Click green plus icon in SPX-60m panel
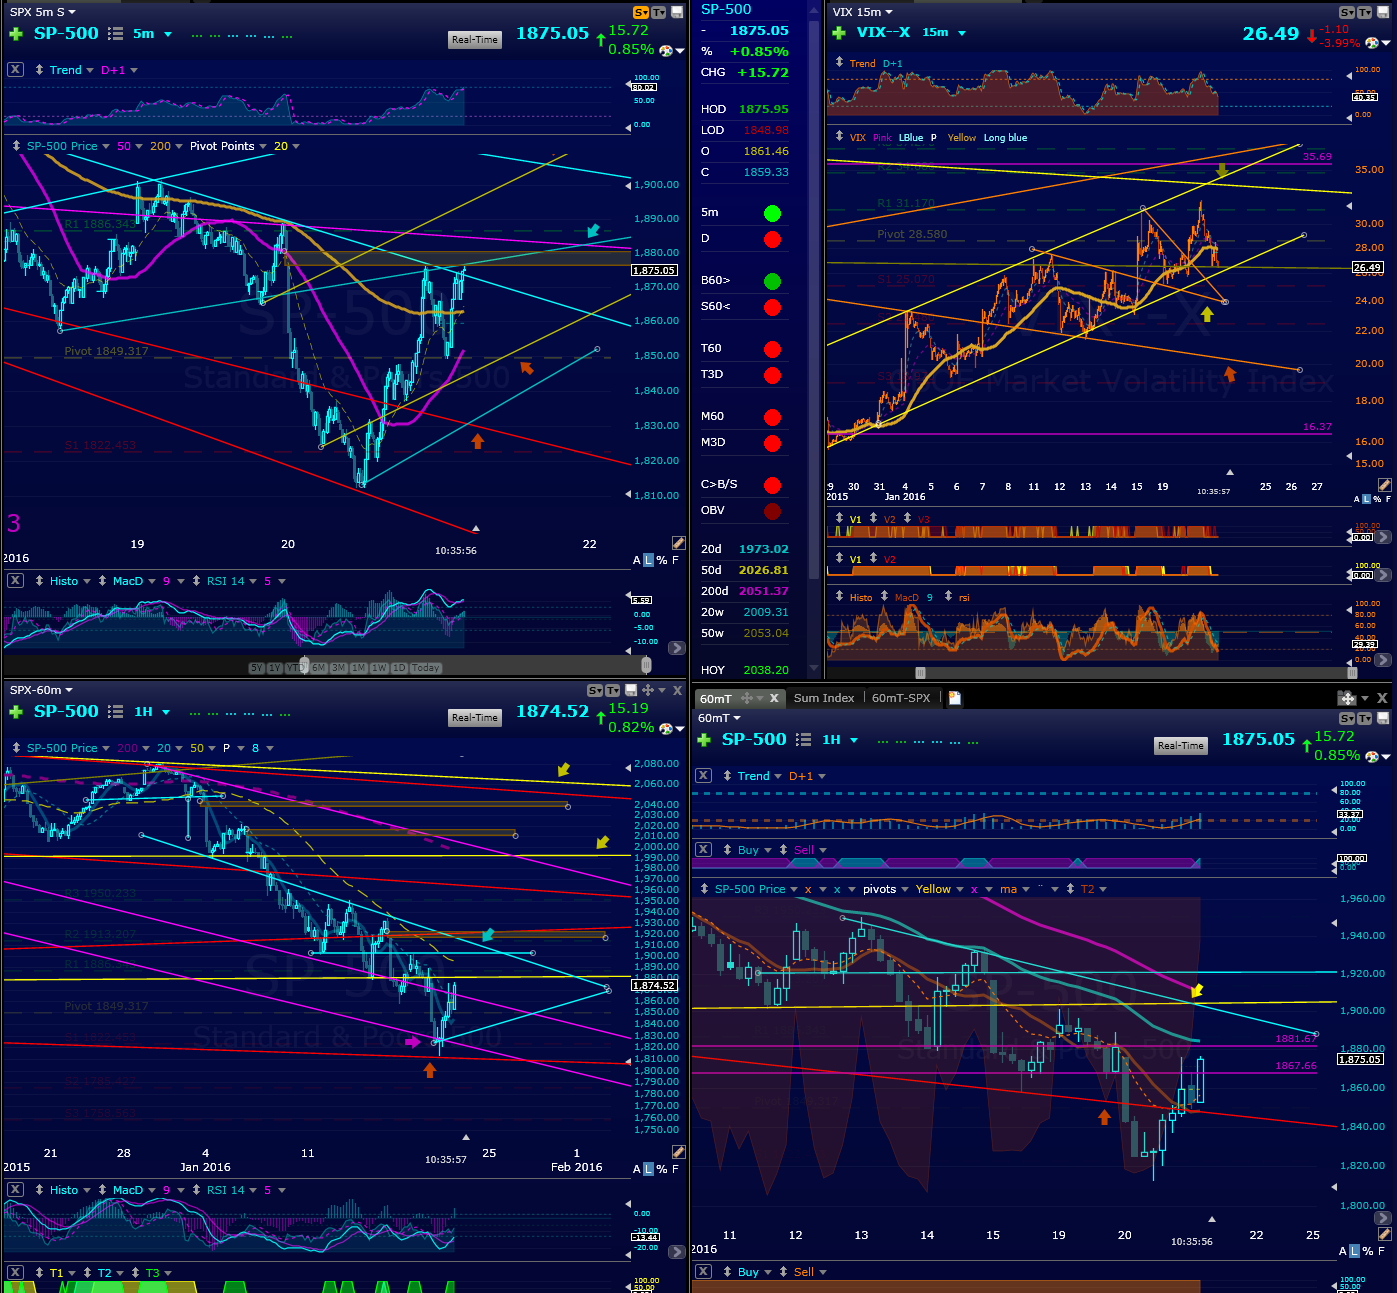This screenshot has height=1293, width=1397. pyautogui.click(x=16, y=712)
